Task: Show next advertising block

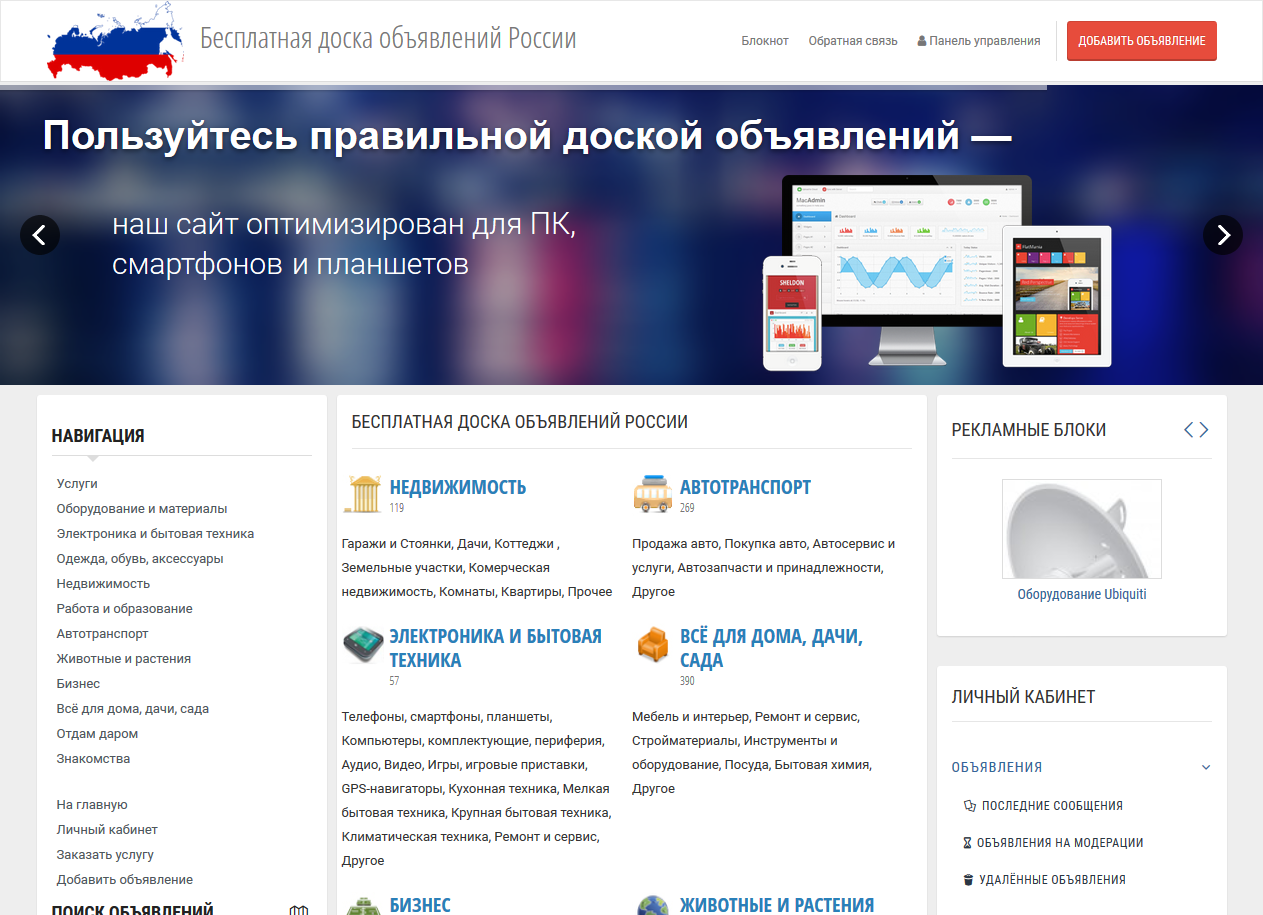Action: [1204, 430]
